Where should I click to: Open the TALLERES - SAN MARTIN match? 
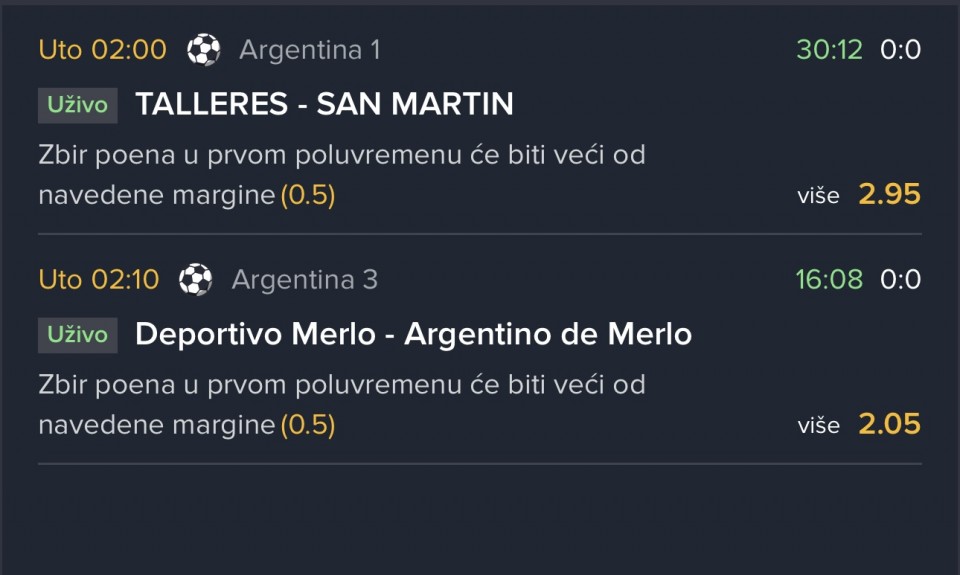[x=324, y=103]
